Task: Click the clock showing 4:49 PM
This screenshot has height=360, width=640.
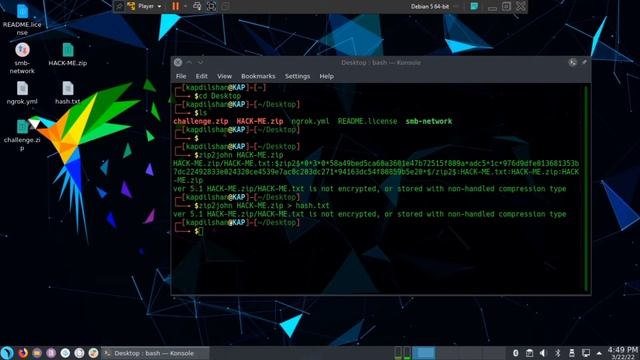Action: [x=622, y=353]
